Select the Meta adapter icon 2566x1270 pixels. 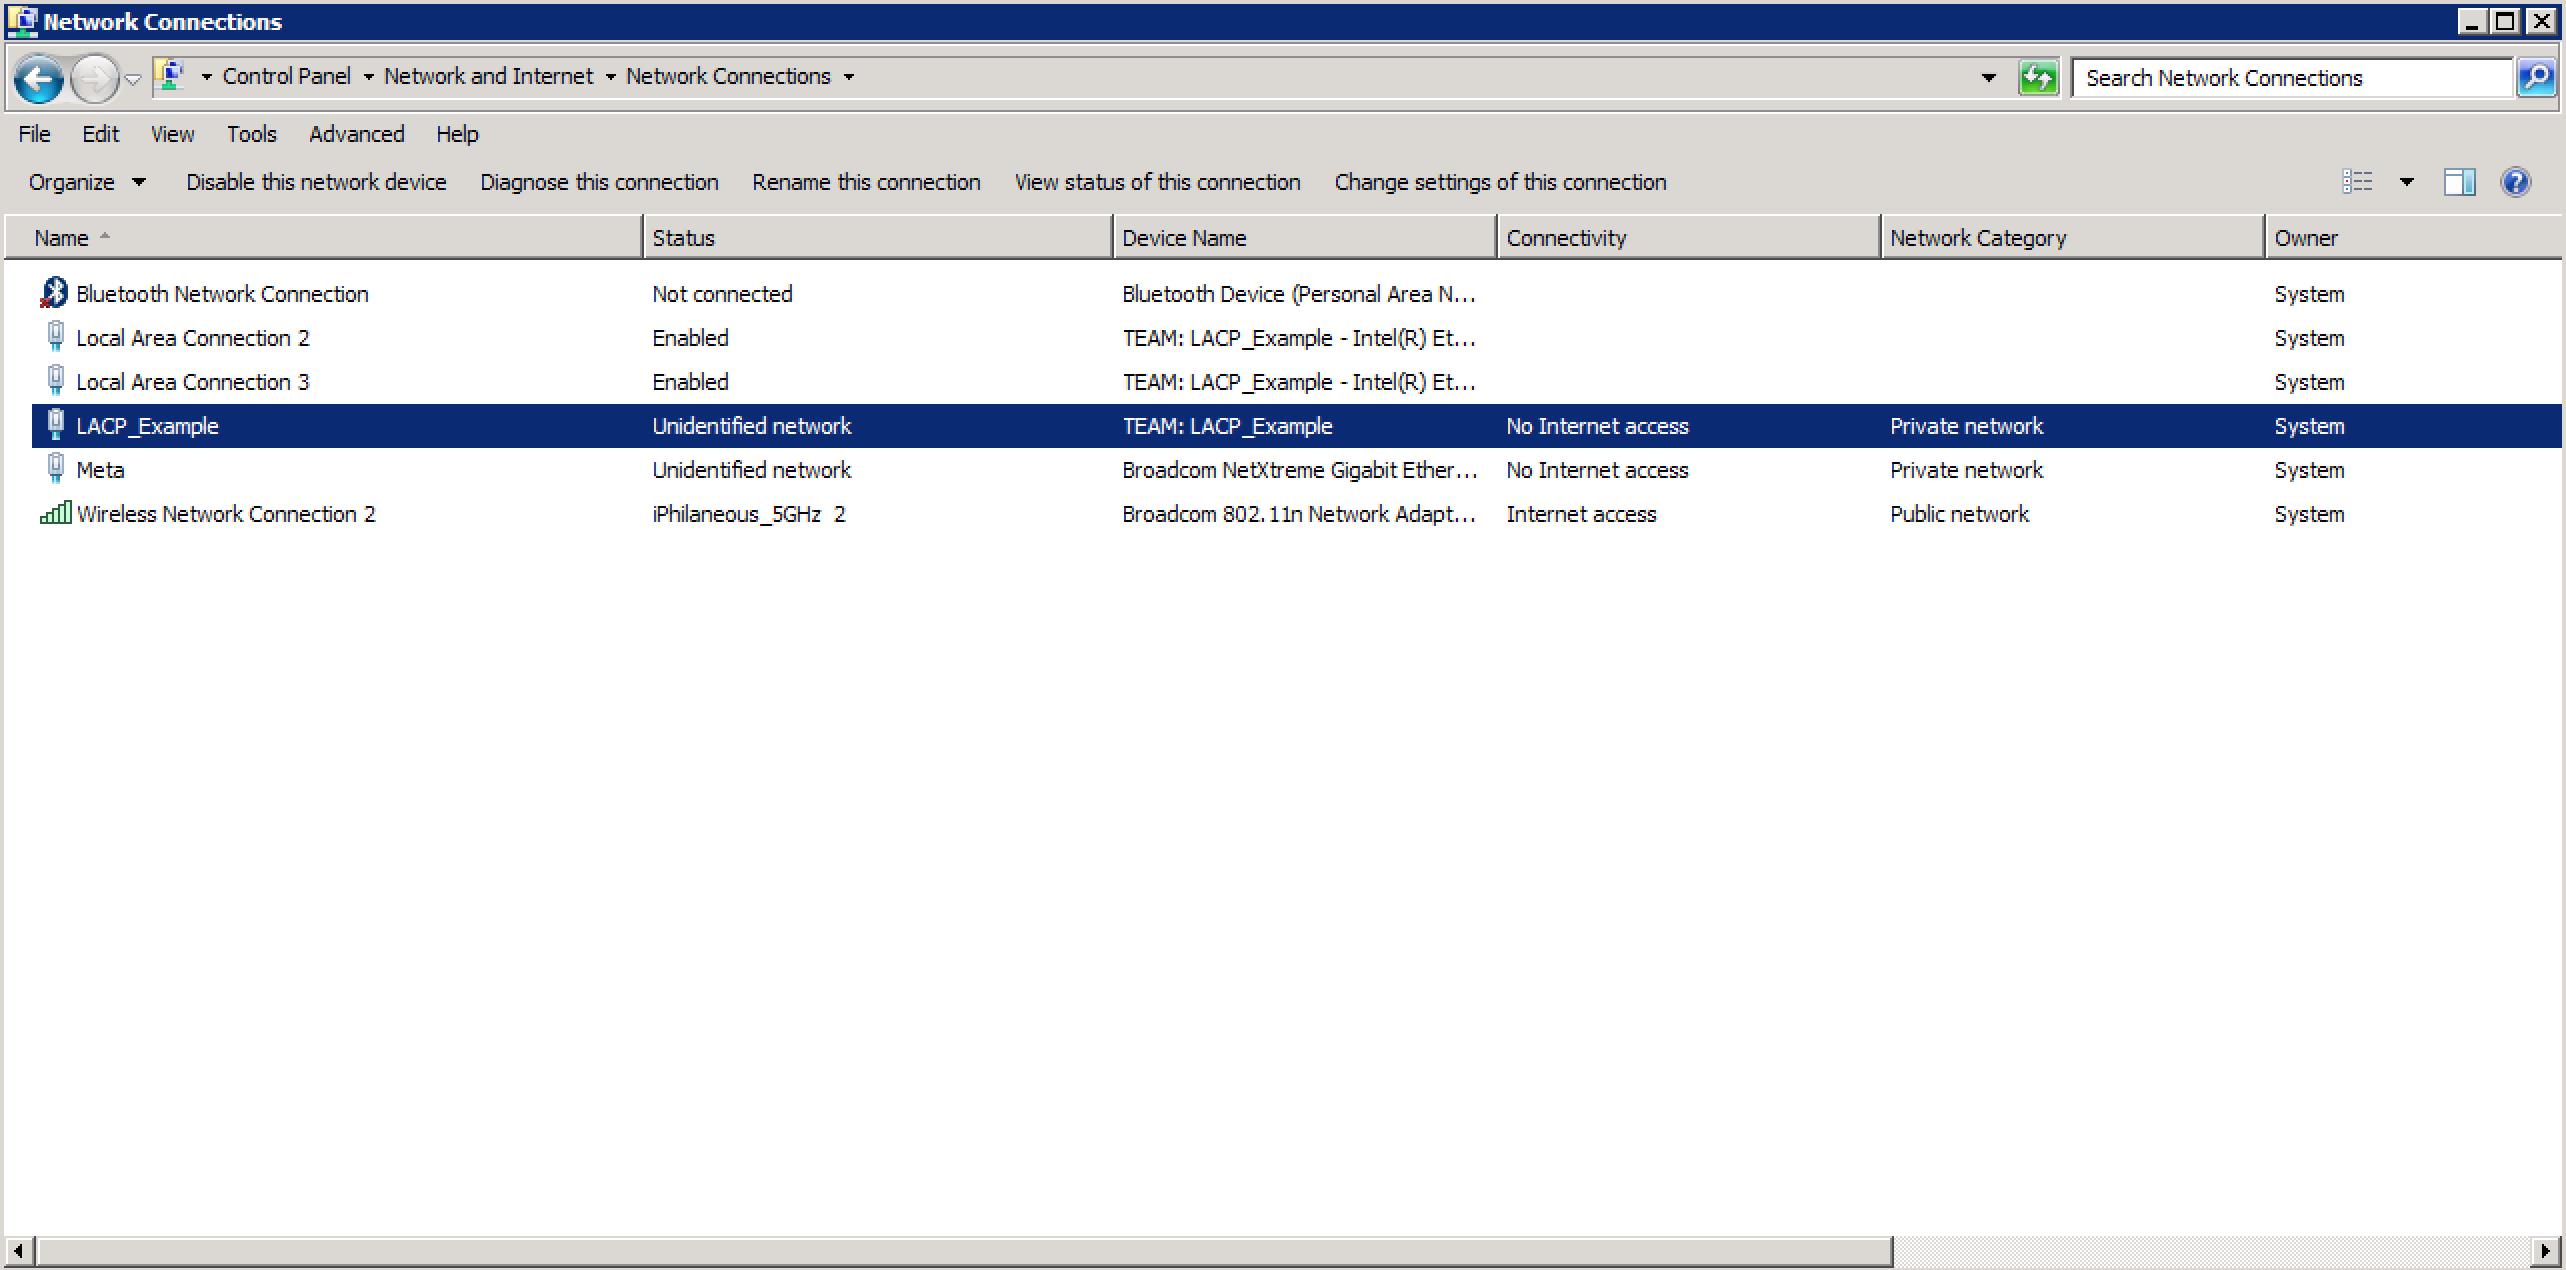[56, 469]
